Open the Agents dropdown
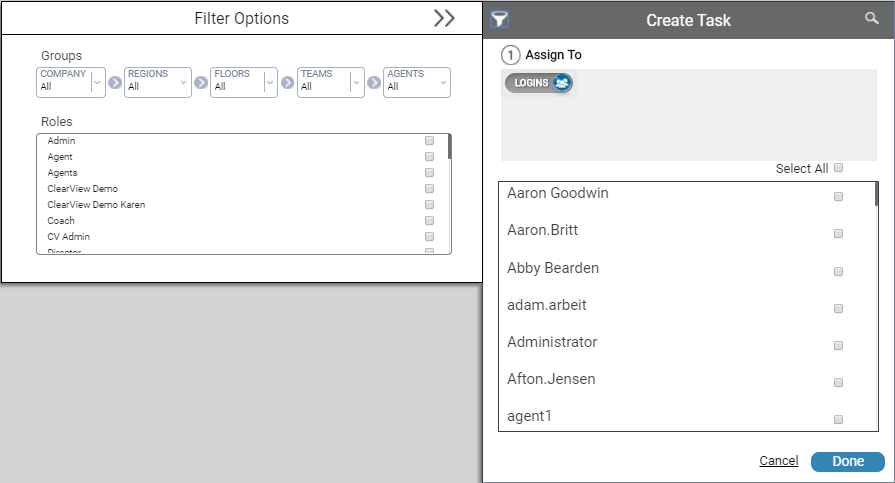Image resolution: width=895 pixels, height=483 pixels. tap(443, 83)
